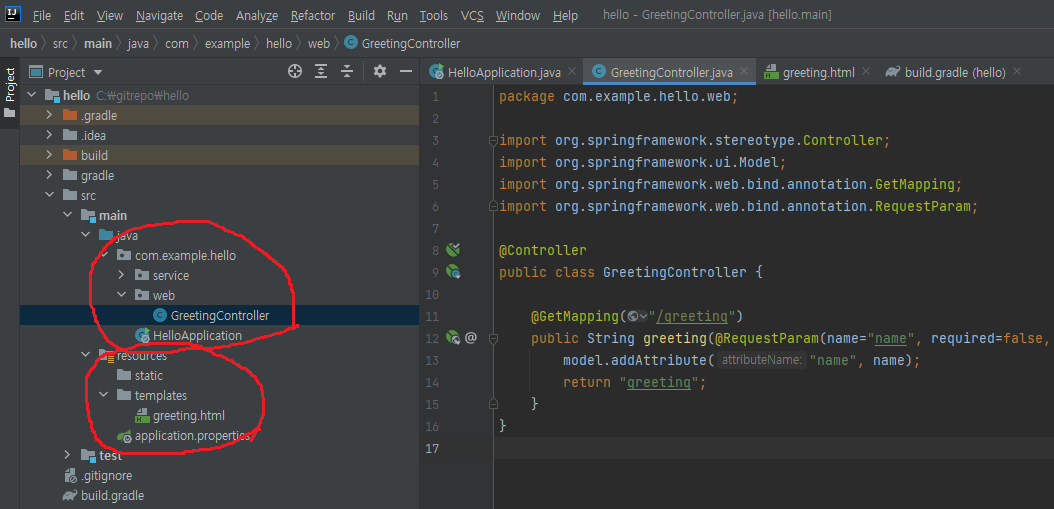This screenshot has height=509, width=1054.
Task: Open the VCS menu
Action: [472, 15]
